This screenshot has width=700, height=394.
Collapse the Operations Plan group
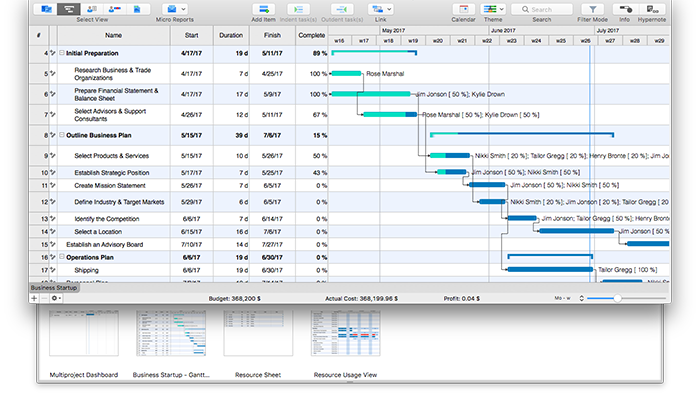tap(62, 257)
